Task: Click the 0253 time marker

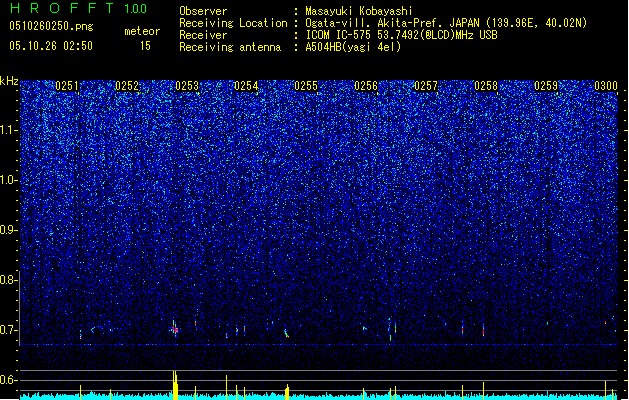Action: click(187, 86)
